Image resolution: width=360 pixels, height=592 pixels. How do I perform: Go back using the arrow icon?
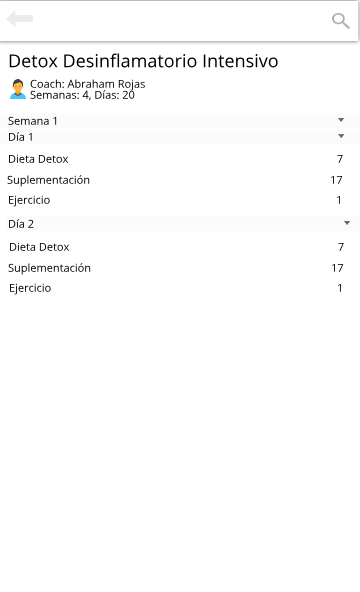pos(20,18)
